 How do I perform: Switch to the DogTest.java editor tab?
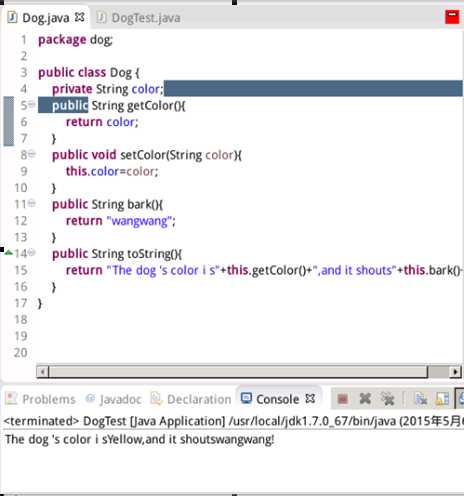click(139, 18)
